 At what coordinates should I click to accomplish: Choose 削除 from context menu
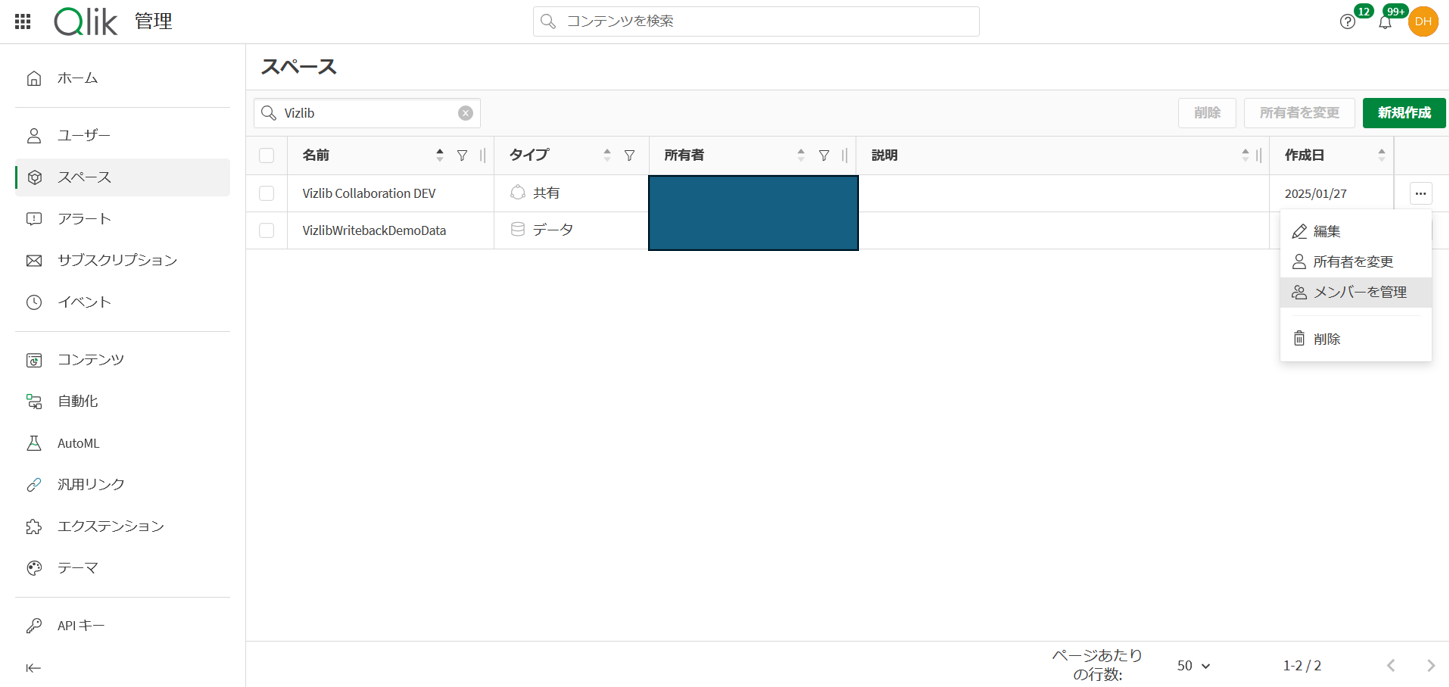pyautogui.click(x=1356, y=339)
